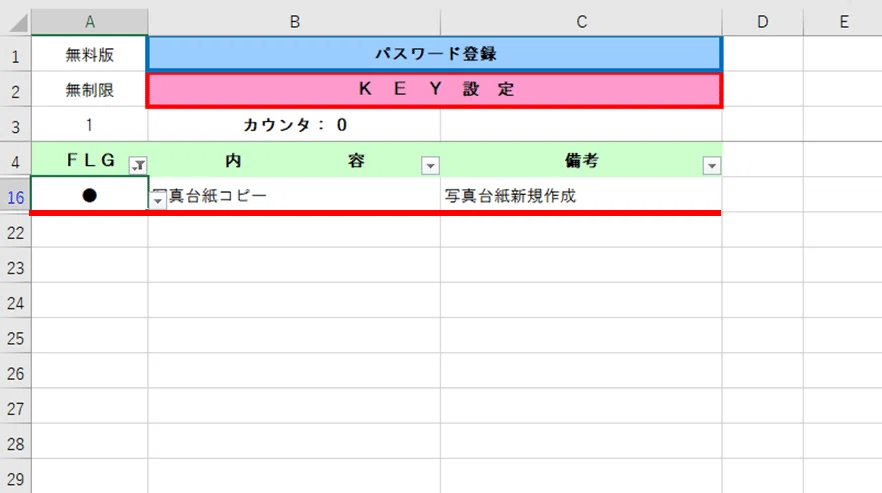Select the 無制限 cell
The height and width of the screenshot is (493, 882).
click(x=89, y=90)
